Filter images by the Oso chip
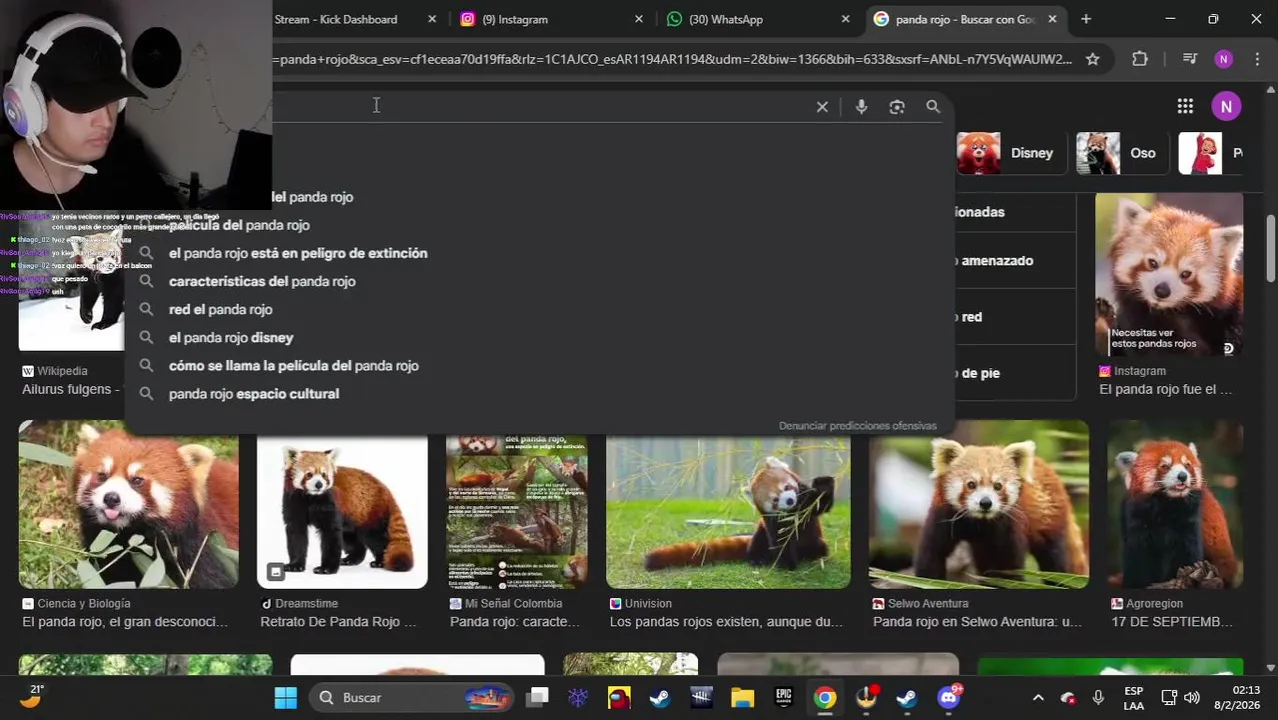Viewport: 1278px width, 720px height. tap(1121, 153)
